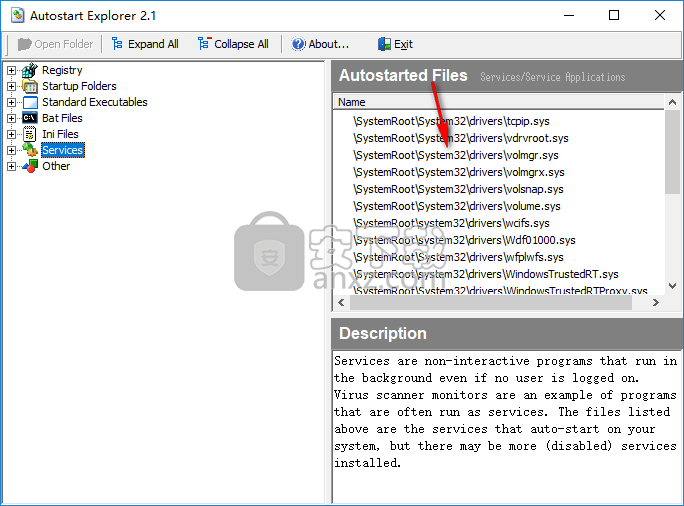
Task: Click the horizontal scroll left arrow
Action: 342,302
